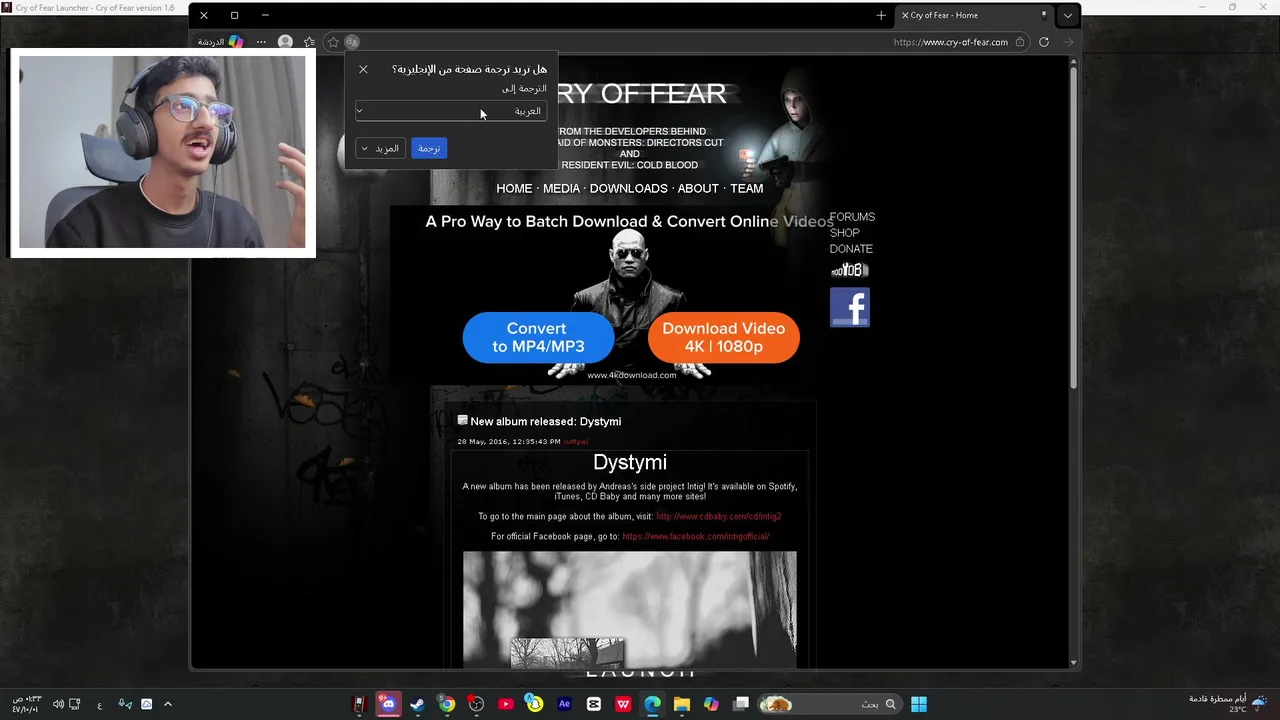This screenshot has height=720, width=1280.
Task: Click the blue translate button
Action: pos(429,148)
